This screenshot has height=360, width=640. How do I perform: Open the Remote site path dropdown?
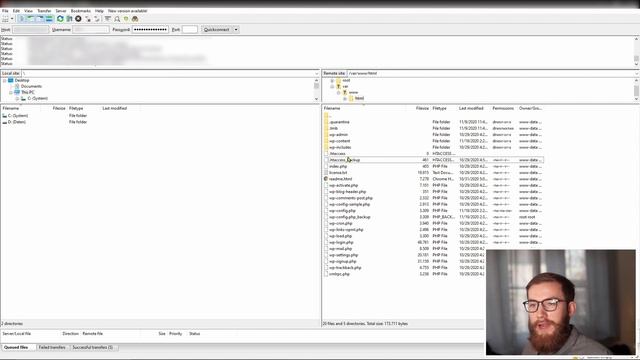[x=637, y=73]
